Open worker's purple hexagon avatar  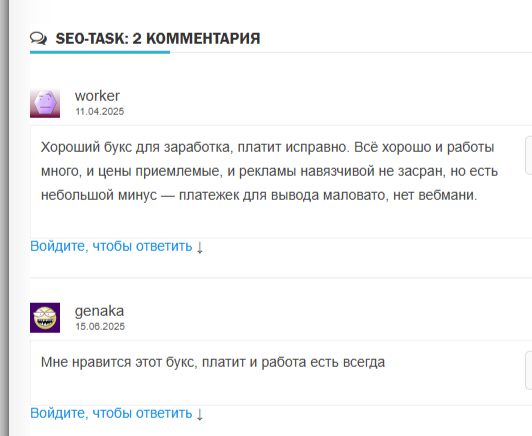point(45,103)
